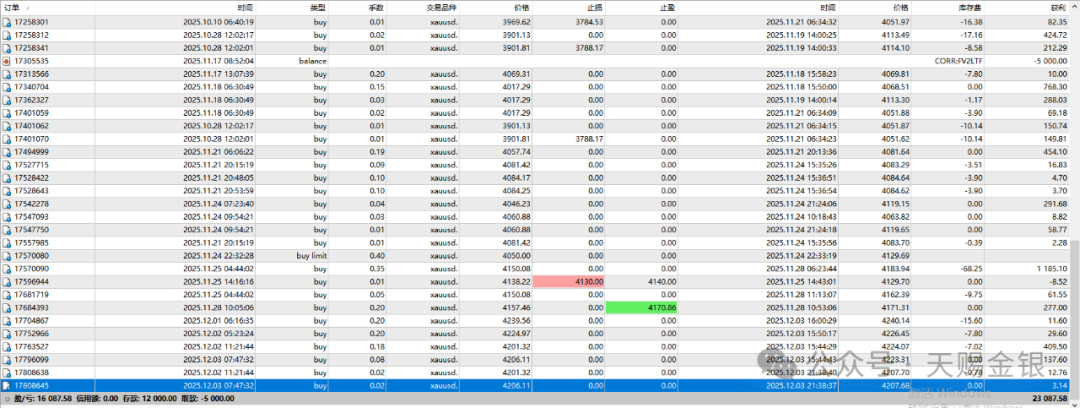Select order number 17752966
This screenshot has height=408, width=1080.
(32, 334)
